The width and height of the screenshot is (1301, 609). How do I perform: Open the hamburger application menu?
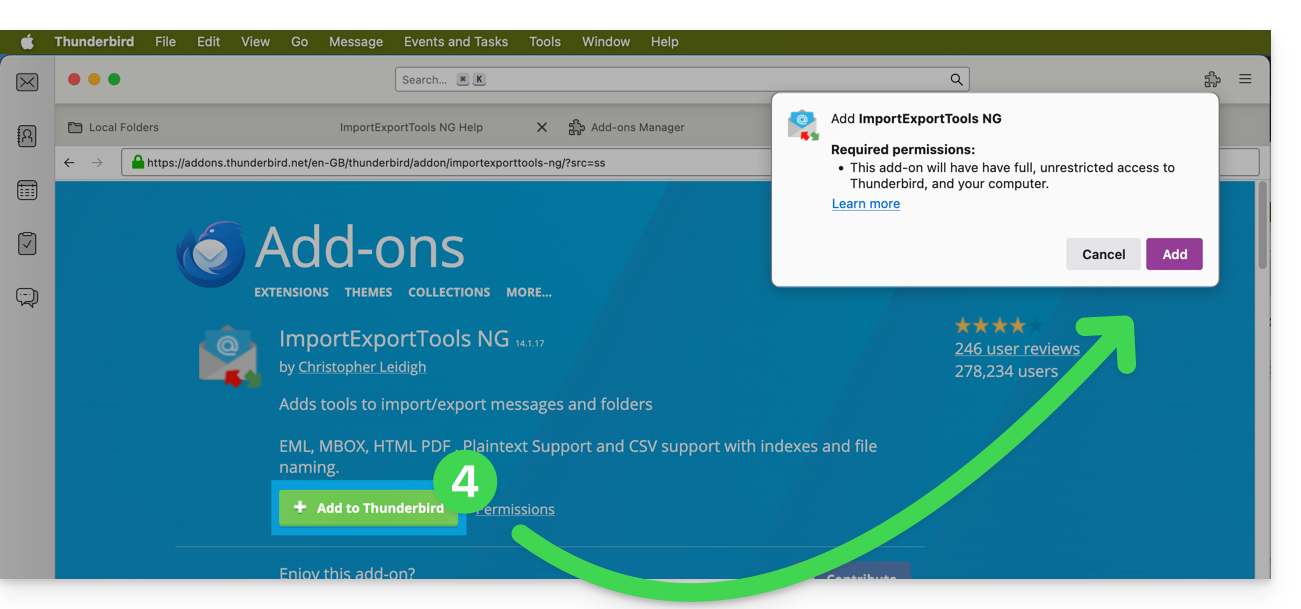click(1245, 79)
